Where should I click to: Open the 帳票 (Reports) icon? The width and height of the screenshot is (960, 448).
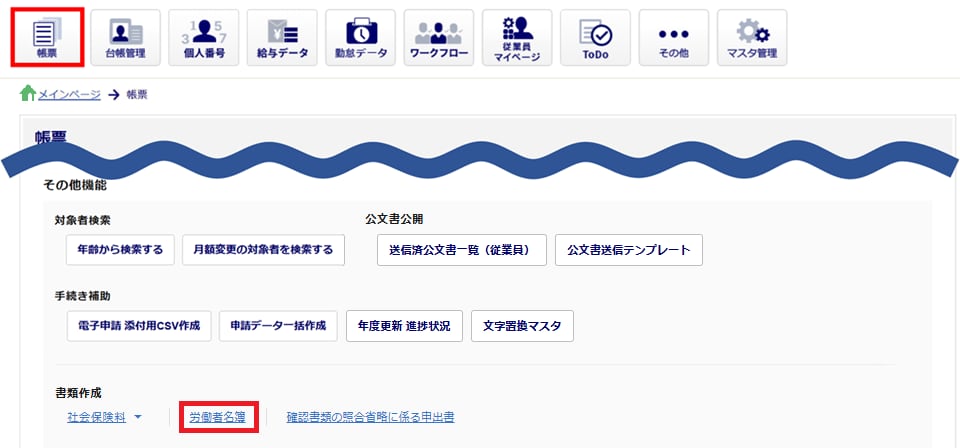pos(45,38)
